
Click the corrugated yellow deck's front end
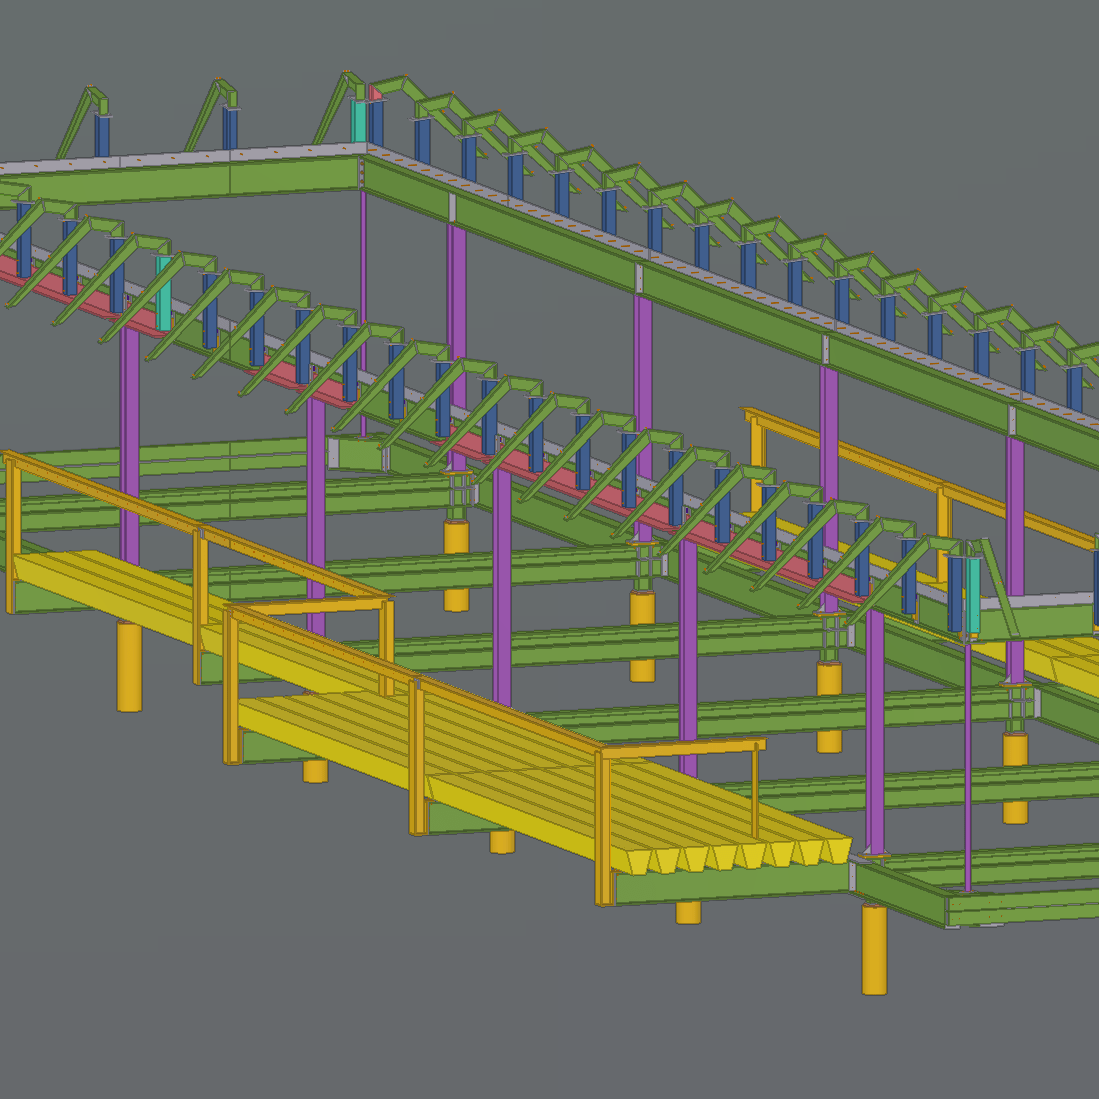tap(733, 855)
